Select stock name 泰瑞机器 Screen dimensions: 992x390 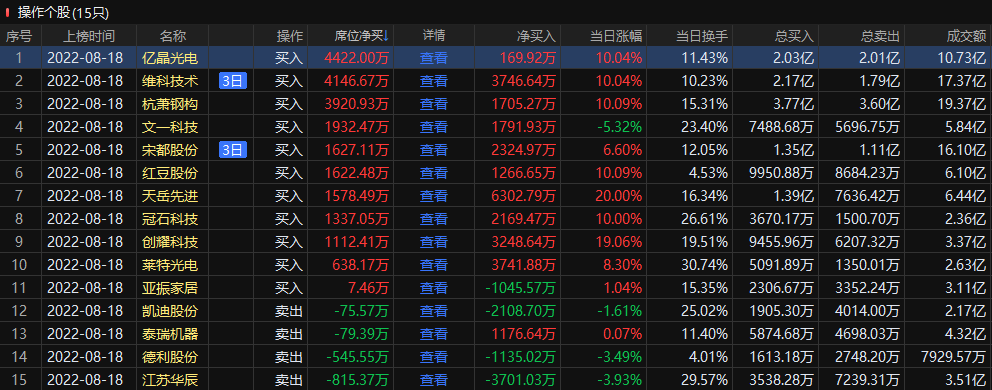point(170,334)
